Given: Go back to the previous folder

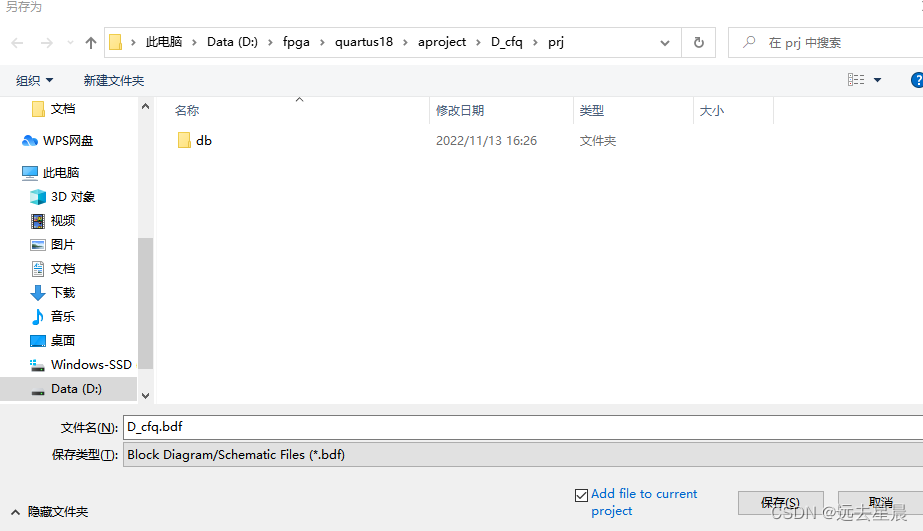Looking at the screenshot, I should pyautogui.click(x=18, y=42).
